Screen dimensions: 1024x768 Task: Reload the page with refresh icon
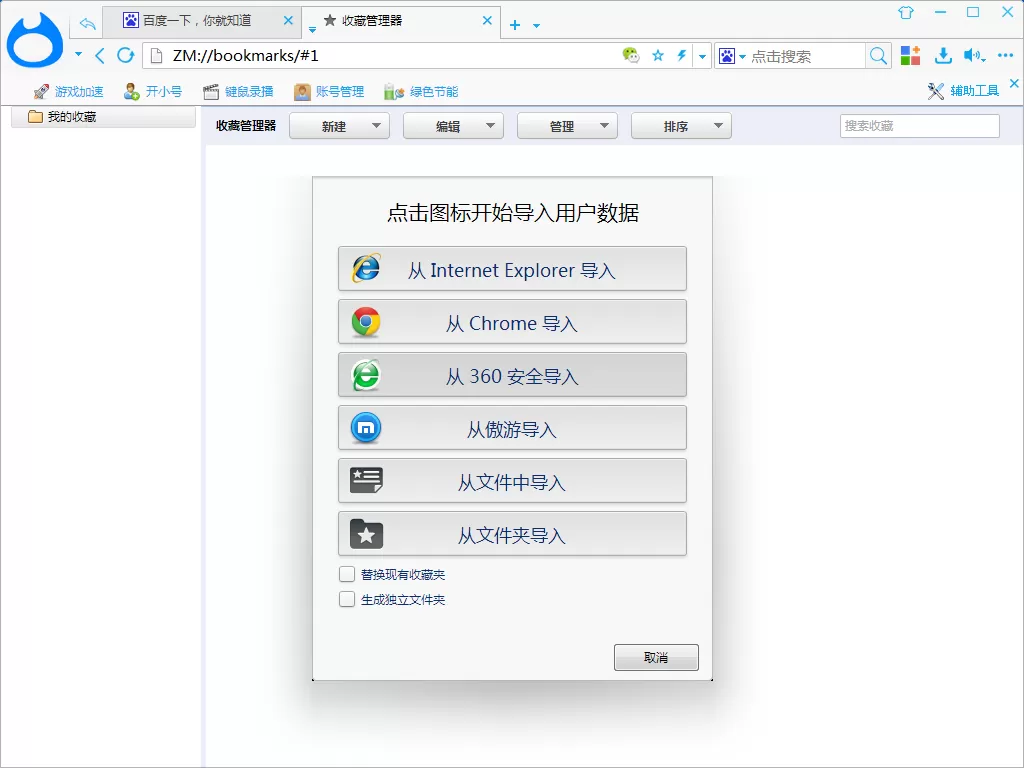[x=125, y=56]
